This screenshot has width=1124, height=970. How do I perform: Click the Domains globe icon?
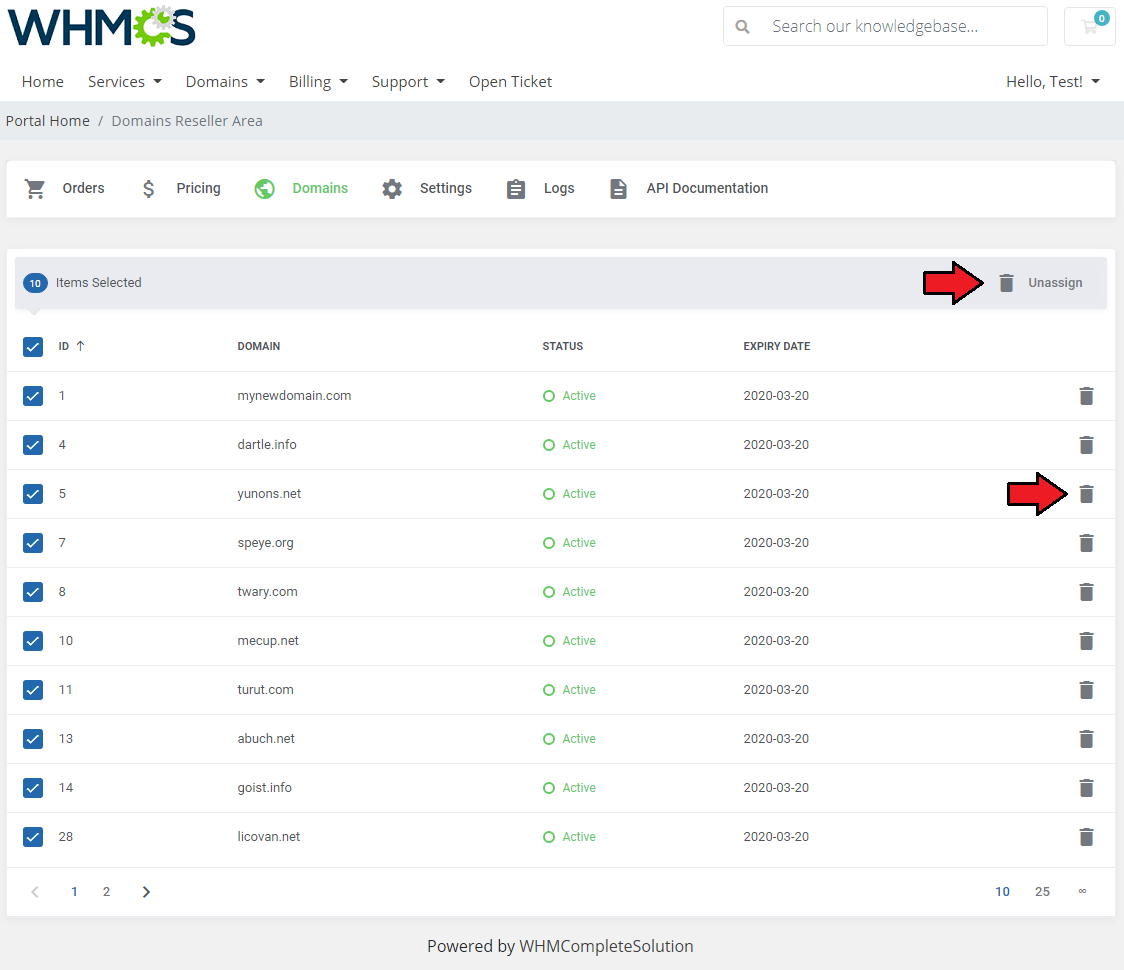tap(265, 189)
